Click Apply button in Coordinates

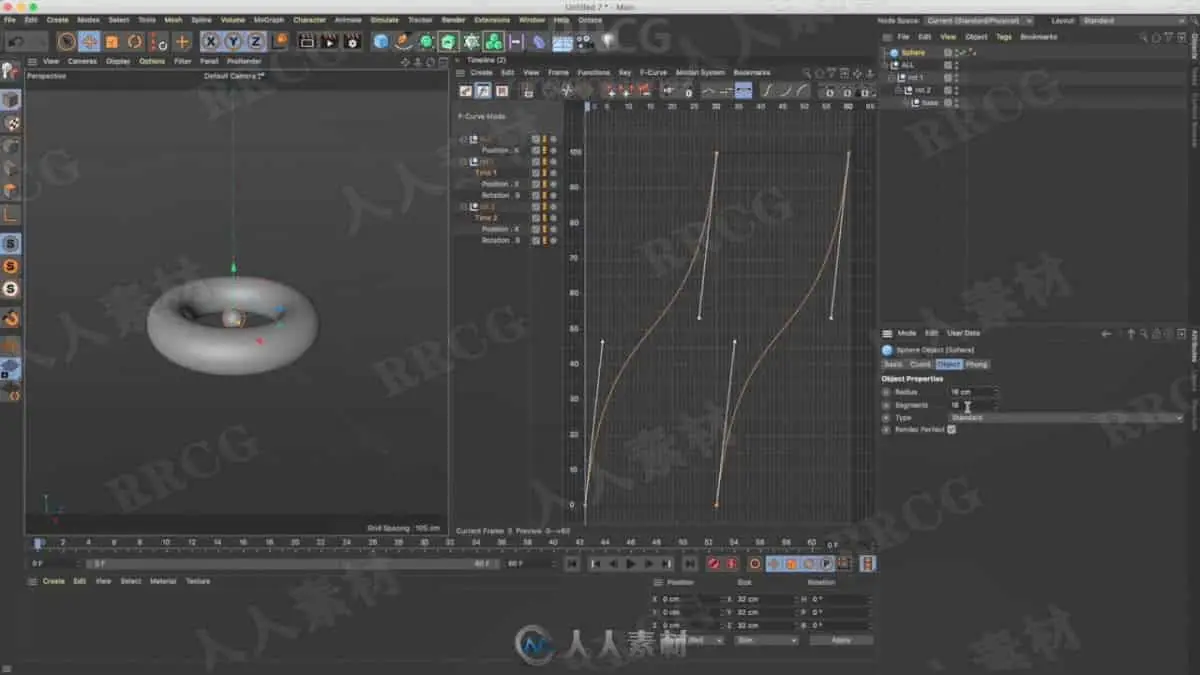(x=840, y=640)
